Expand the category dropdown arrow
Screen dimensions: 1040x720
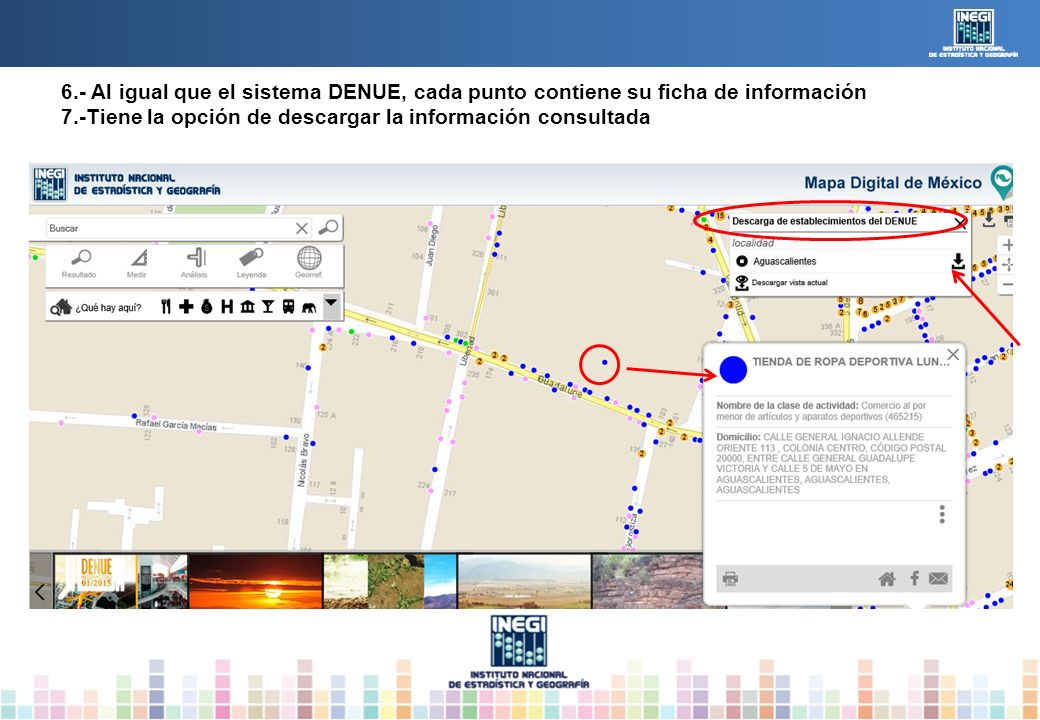(x=331, y=304)
